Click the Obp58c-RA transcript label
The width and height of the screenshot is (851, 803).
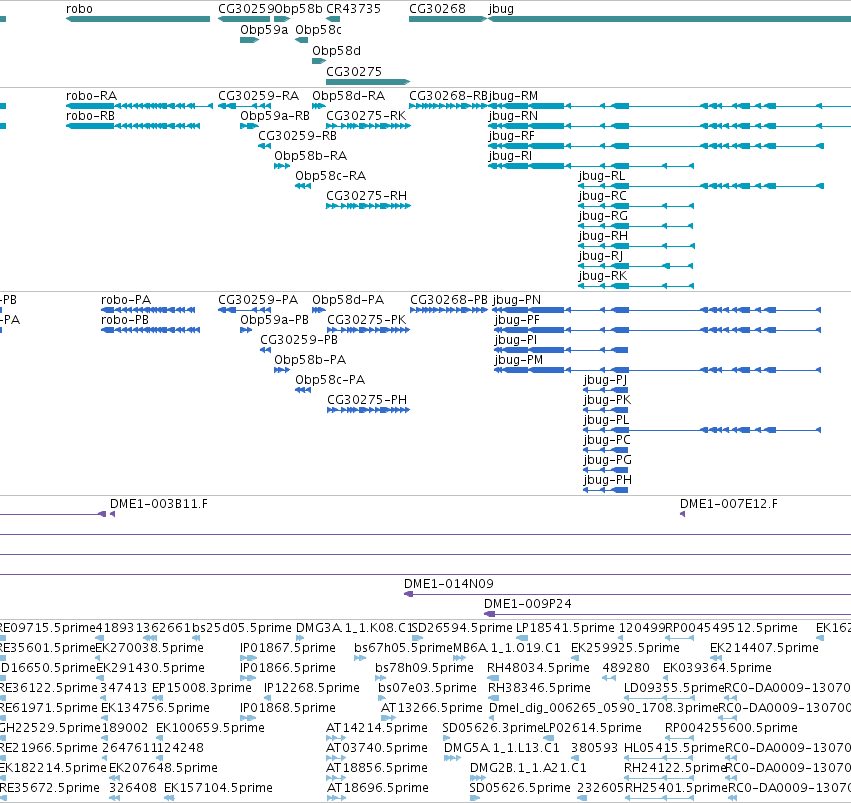tap(331, 176)
